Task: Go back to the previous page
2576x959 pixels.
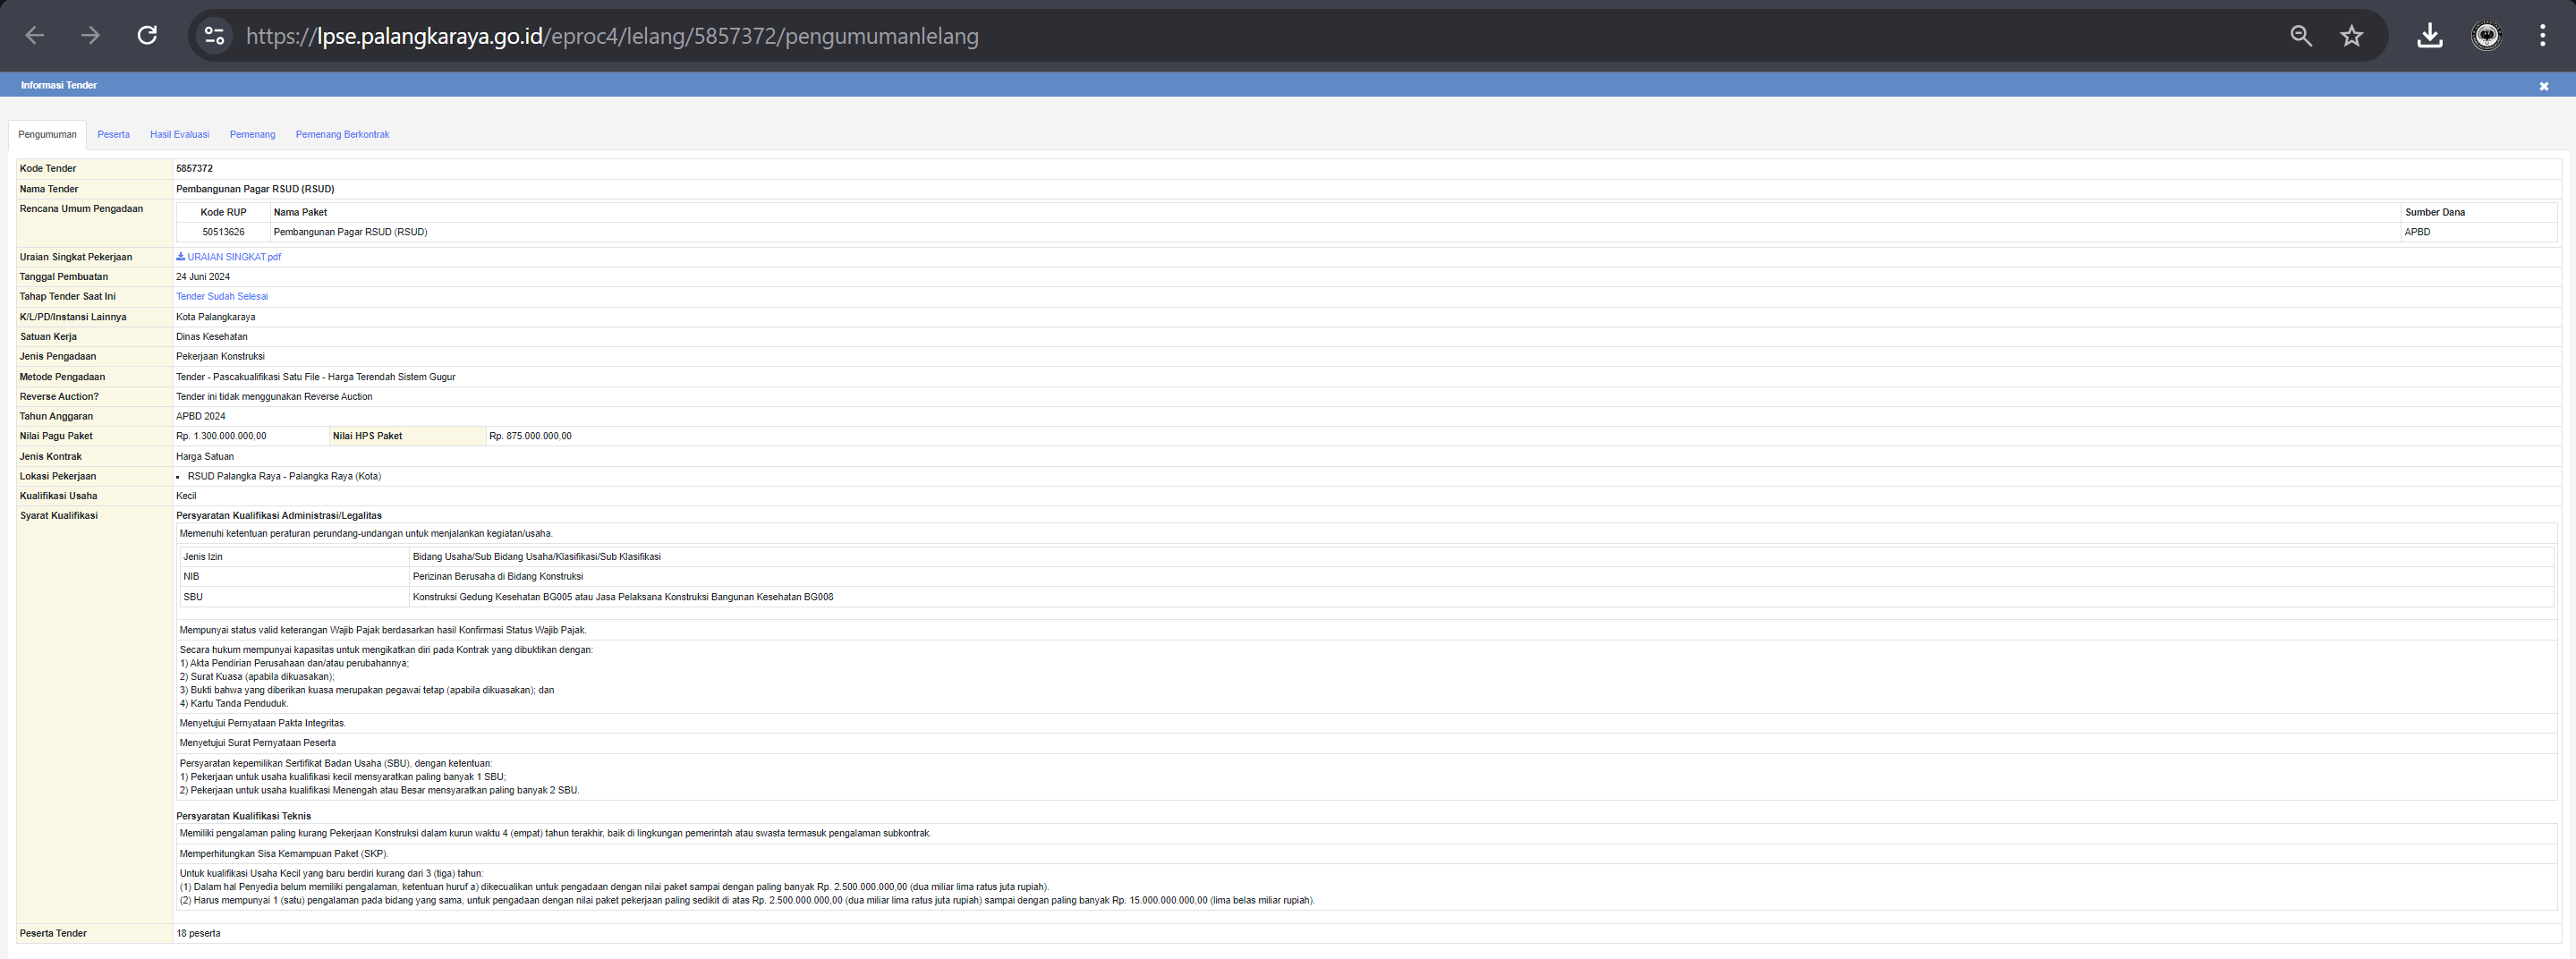Action: point(35,36)
